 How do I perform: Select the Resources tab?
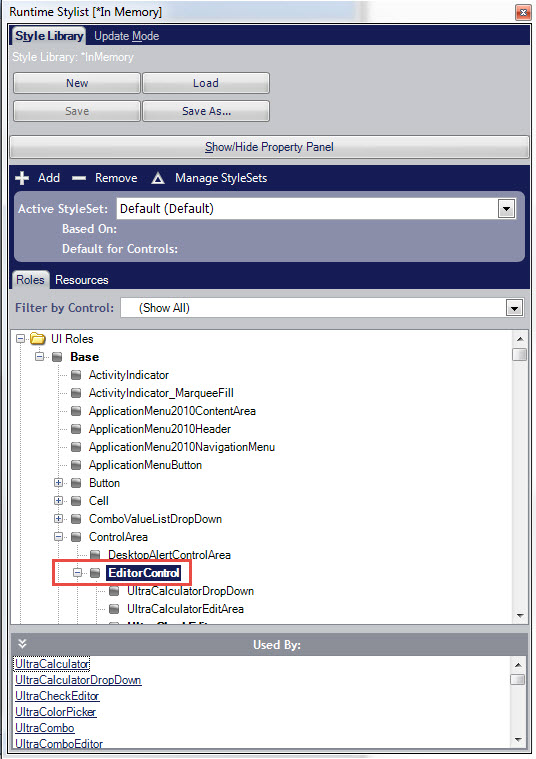pos(82,280)
